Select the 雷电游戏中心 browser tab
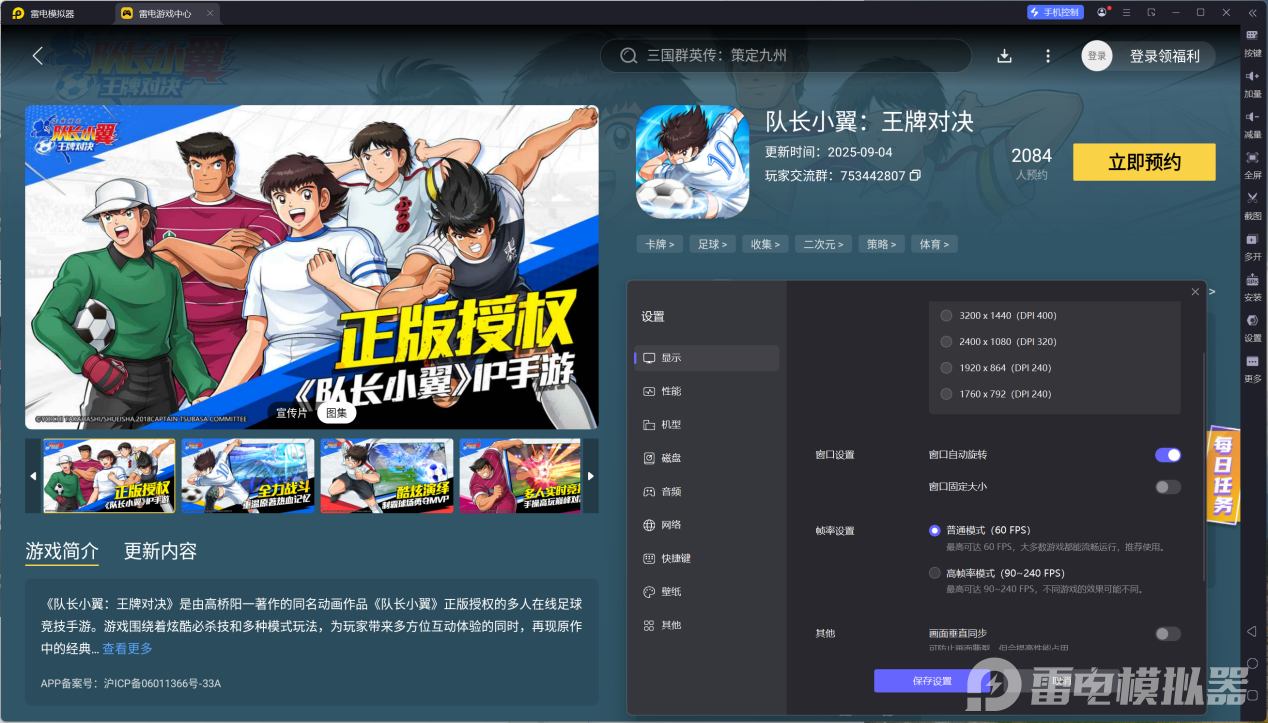The height and width of the screenshot is (723, 1268). (x=165, y=13)
